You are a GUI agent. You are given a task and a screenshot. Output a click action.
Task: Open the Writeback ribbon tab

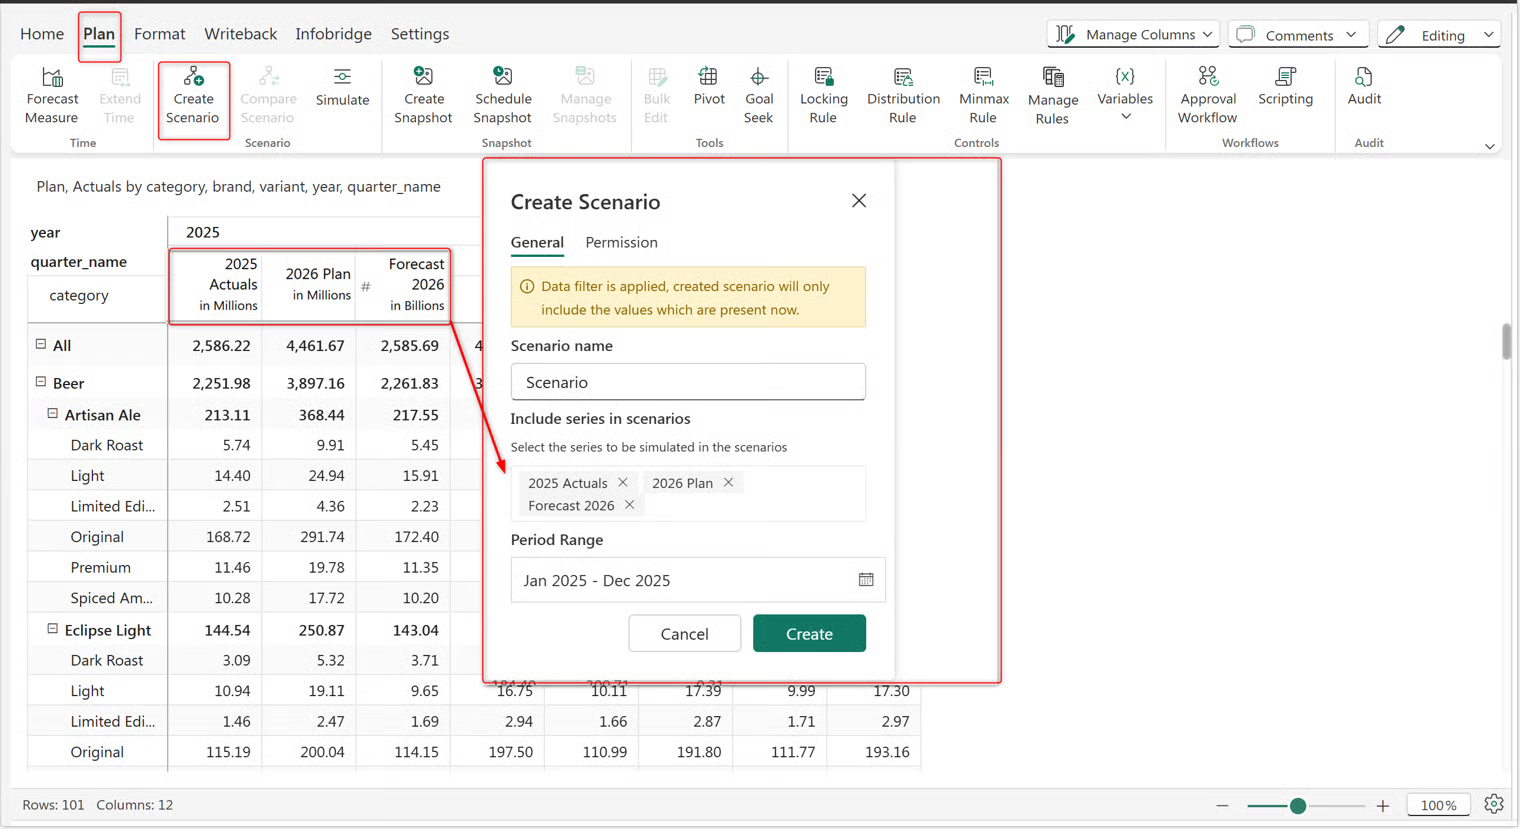240,34
